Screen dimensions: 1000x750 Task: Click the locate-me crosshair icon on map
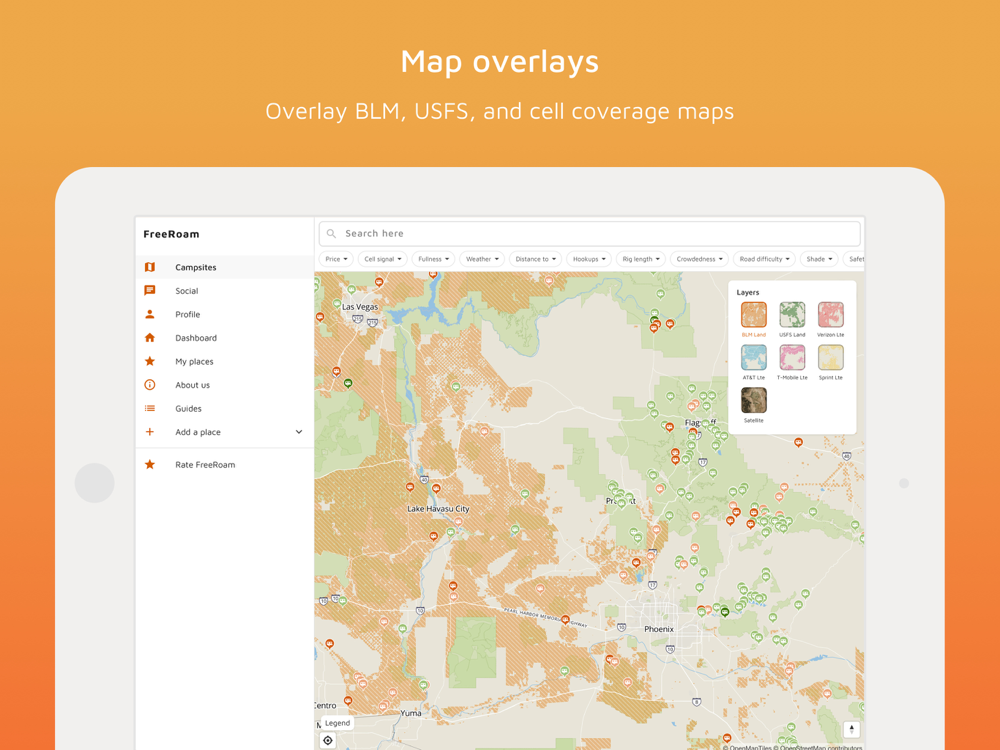328,740
